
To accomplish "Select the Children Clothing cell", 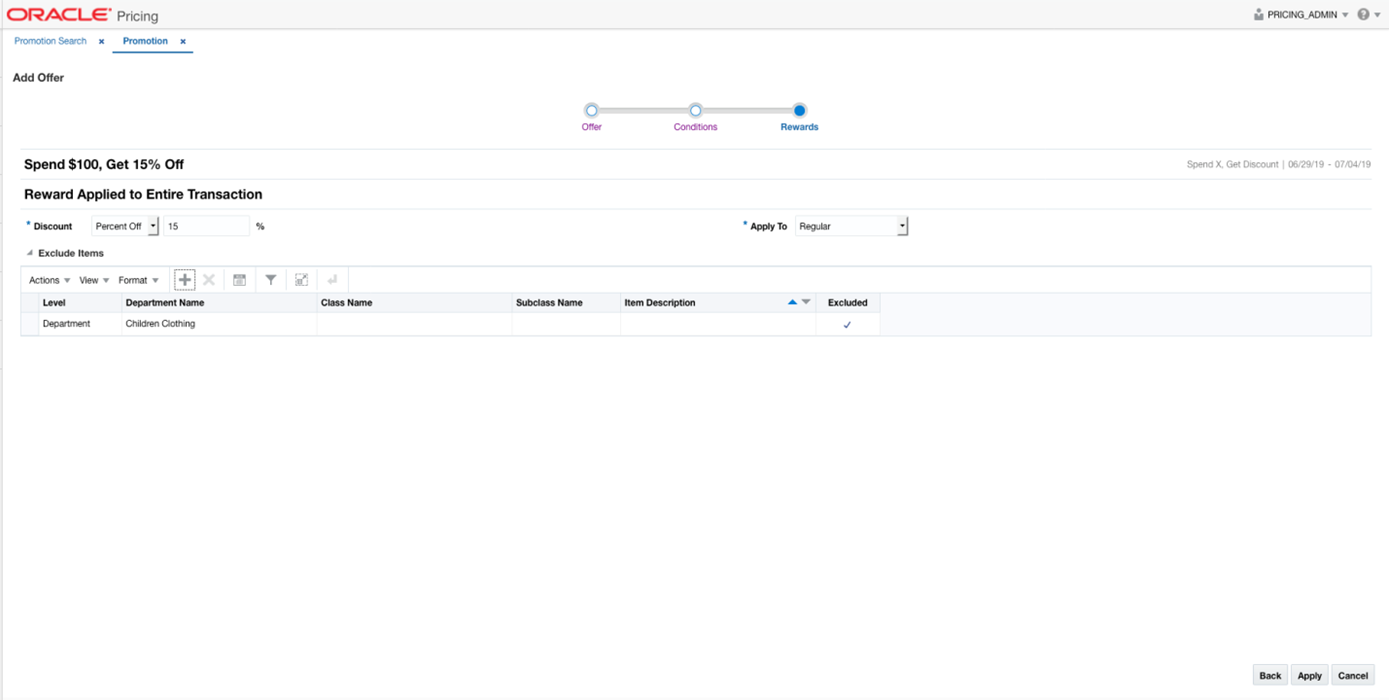I will pyautogui.click(x=219, y=324).
